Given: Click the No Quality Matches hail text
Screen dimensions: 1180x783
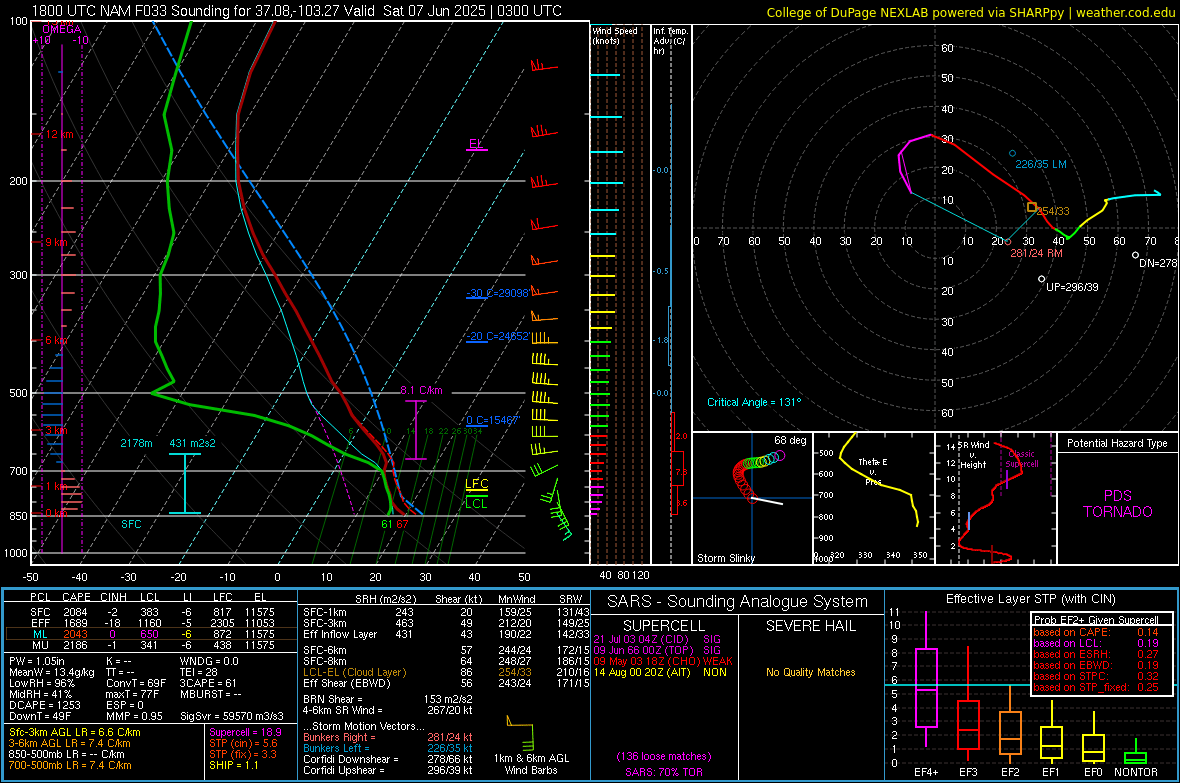Looking at the screenshot, I should point(810,672).
